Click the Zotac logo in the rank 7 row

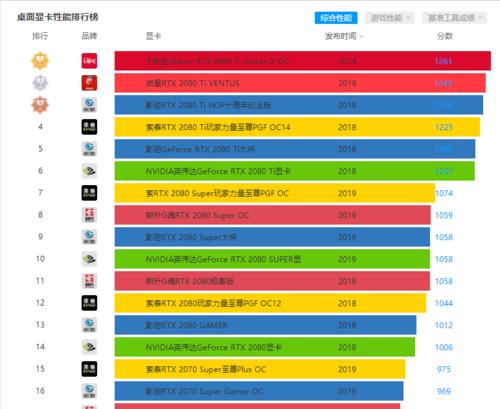89,193
